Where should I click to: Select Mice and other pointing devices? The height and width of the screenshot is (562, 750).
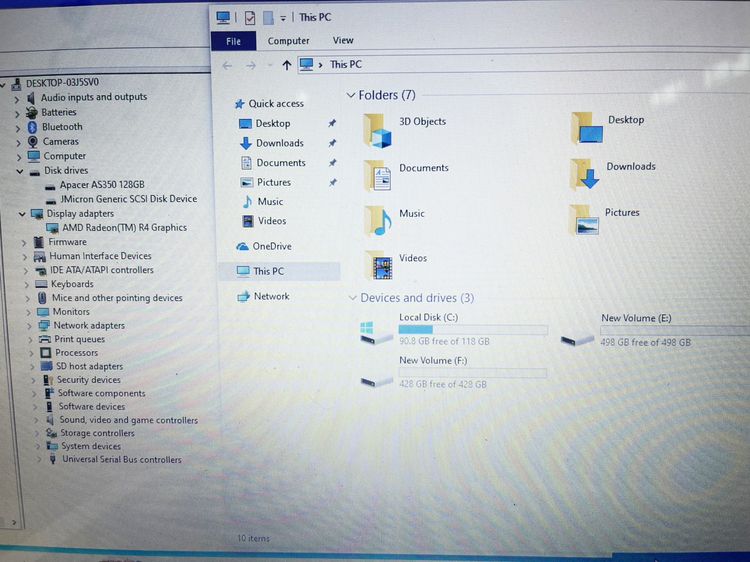pos(117,298)
